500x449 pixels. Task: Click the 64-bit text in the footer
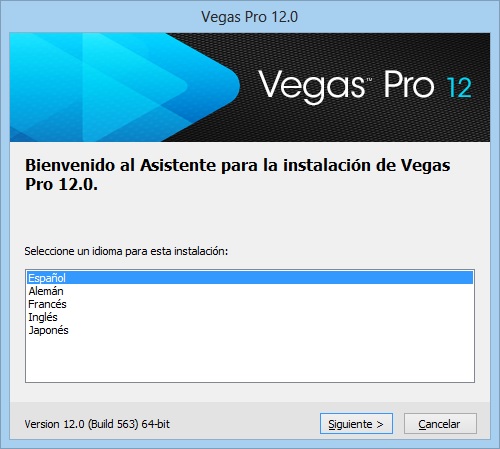click(156, 424)
